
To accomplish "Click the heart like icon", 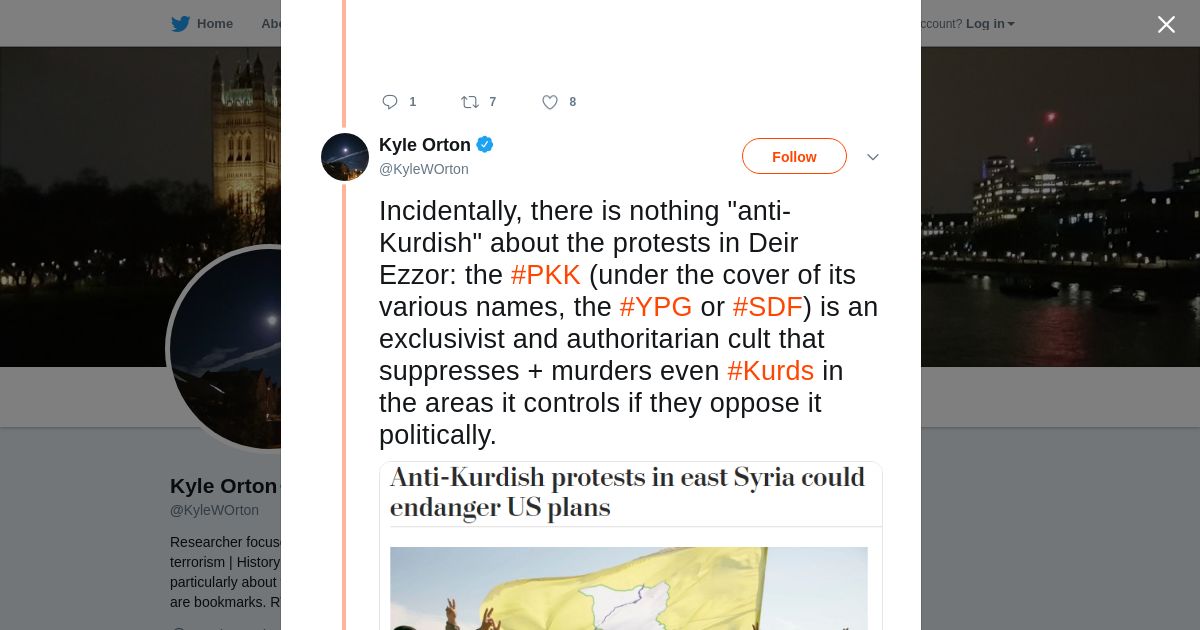I will coord(550,102).
